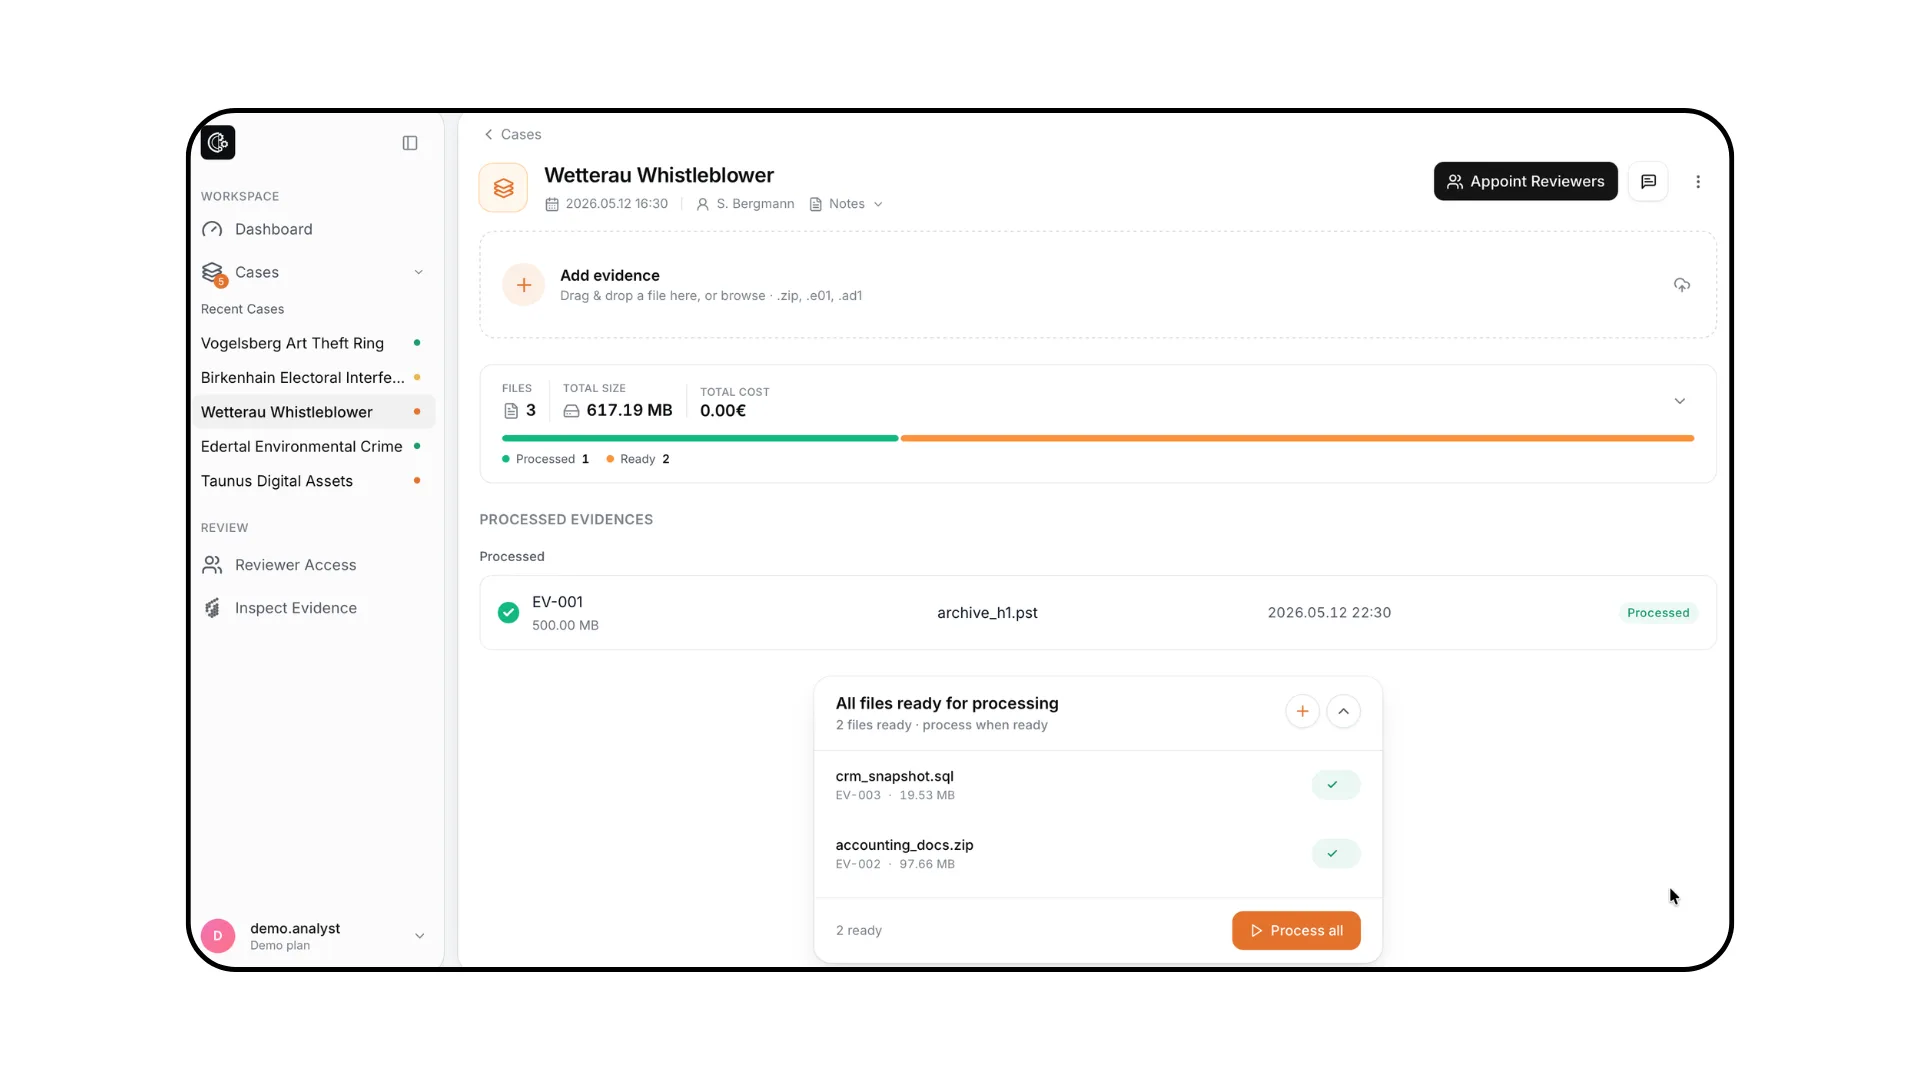Click the orange Ready progress segment
This screenshot has height=1080, width=1920.
(1297, 438)
